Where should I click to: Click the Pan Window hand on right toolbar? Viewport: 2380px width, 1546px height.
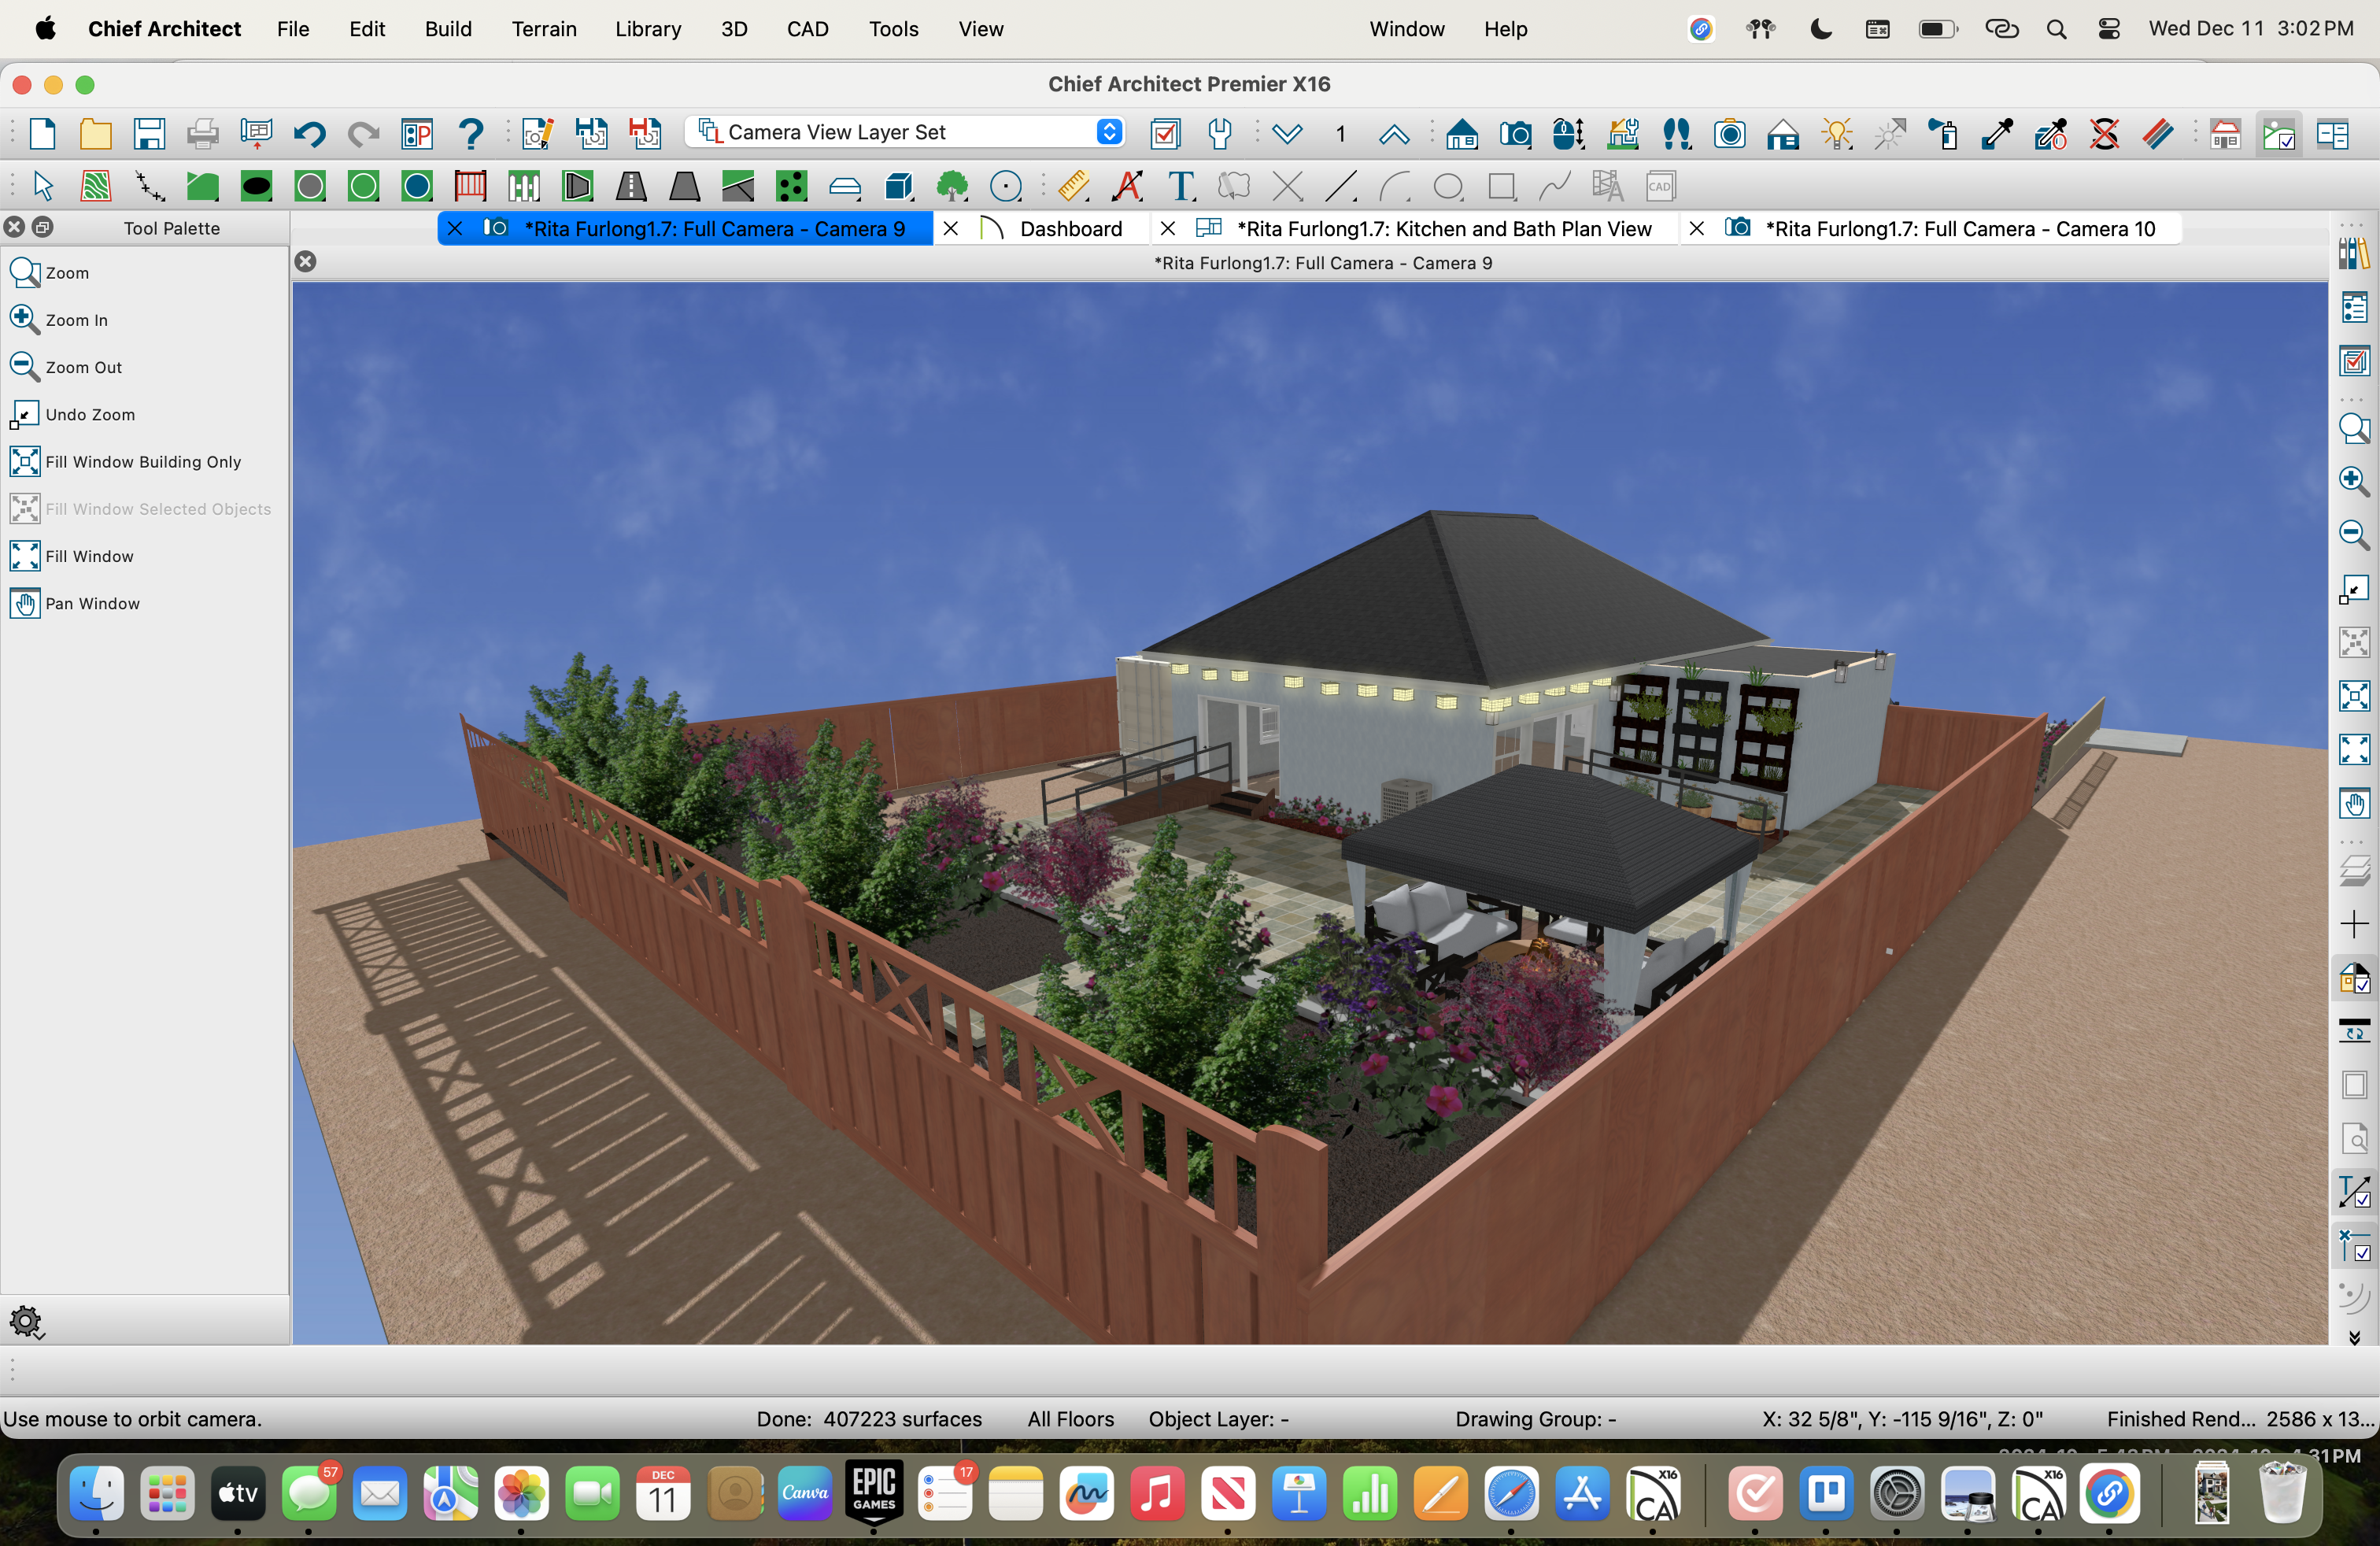(2354, 803)
